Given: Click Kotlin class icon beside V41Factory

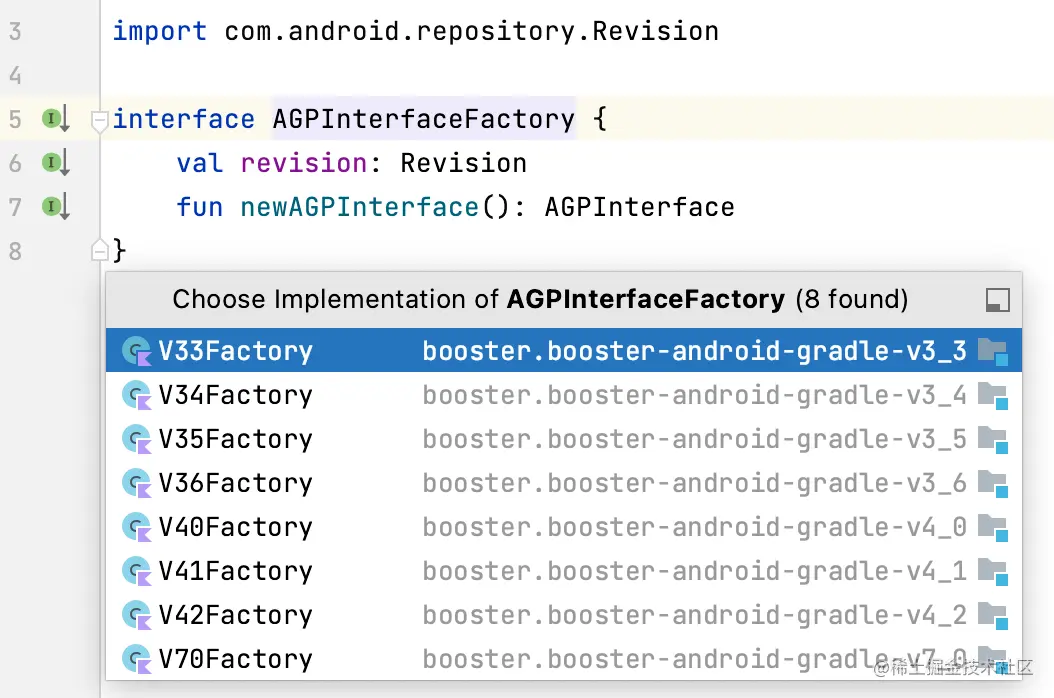Looking at the screenshot, I should click(136, 572).
